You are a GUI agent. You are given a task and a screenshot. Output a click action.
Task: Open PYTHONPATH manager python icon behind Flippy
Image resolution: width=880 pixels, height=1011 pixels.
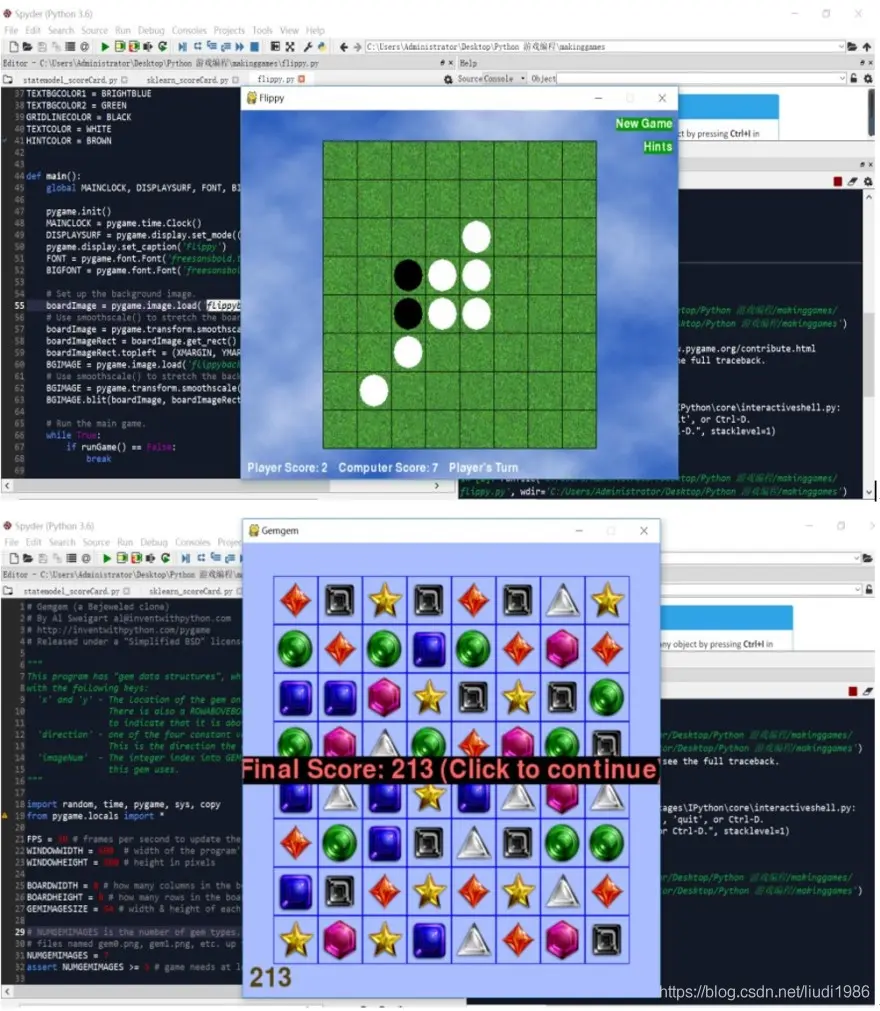click(x=322, y=46)
